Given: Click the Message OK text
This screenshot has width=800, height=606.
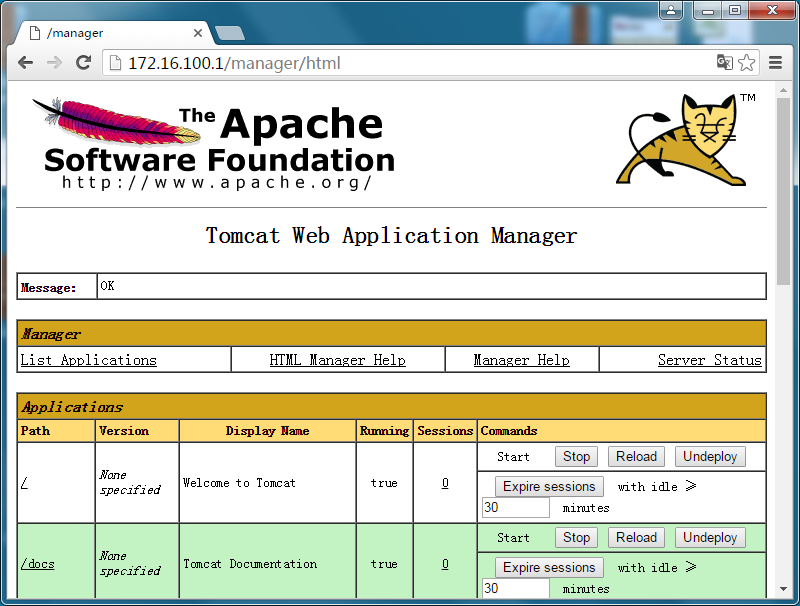Looking at the screenshot, I should pyautogui.click(x=107, y=286).
